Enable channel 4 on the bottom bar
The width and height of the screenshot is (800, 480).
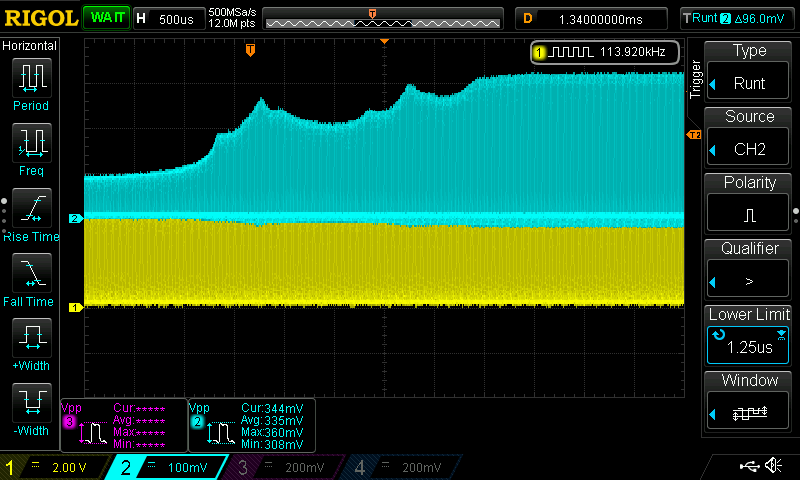(400, 467)
